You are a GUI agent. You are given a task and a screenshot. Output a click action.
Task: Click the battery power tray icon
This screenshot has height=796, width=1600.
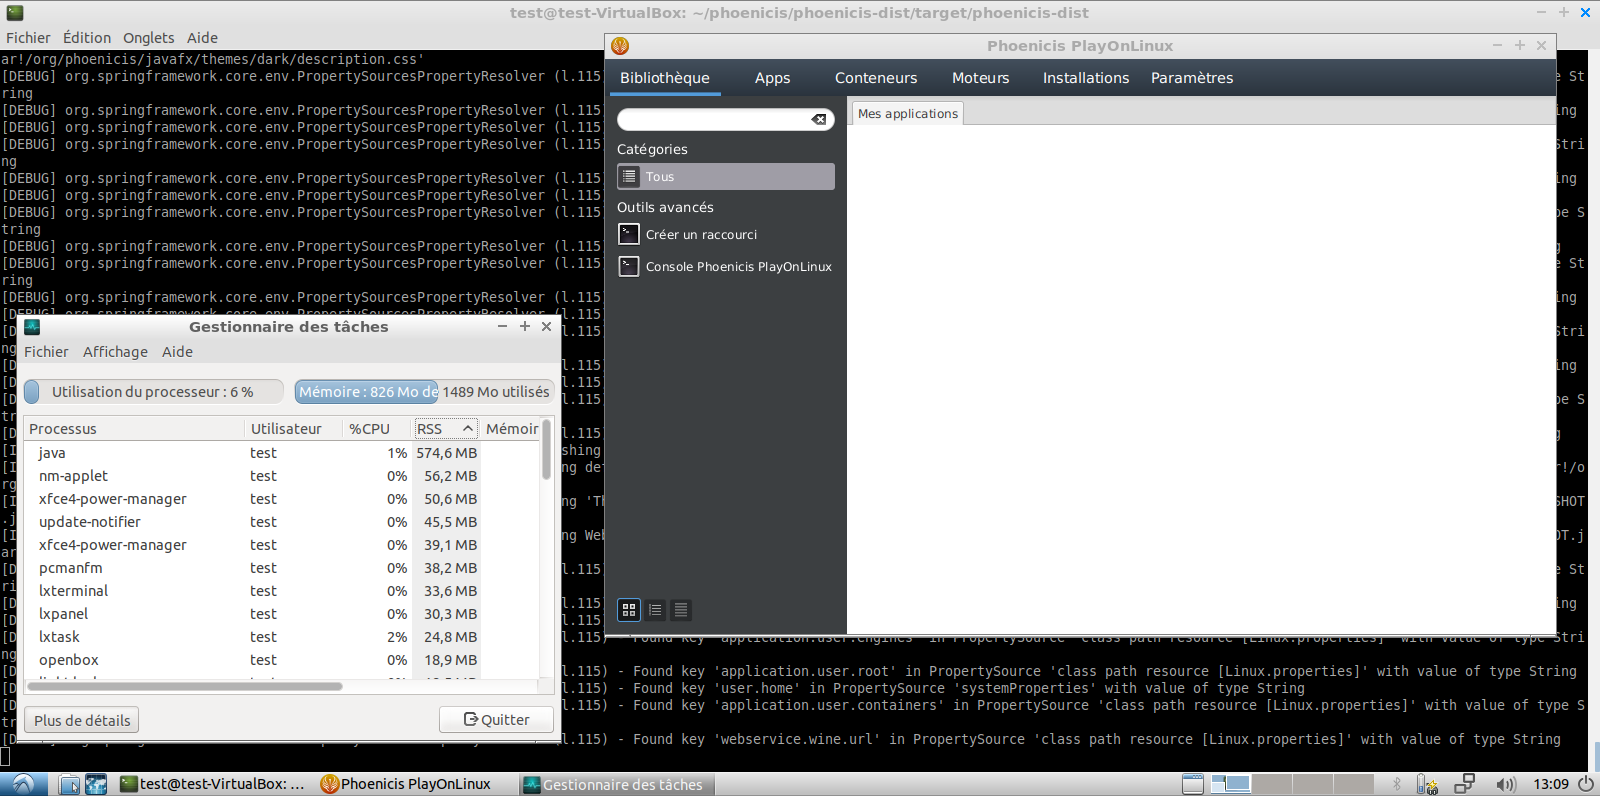click(x=1428, y=784)
